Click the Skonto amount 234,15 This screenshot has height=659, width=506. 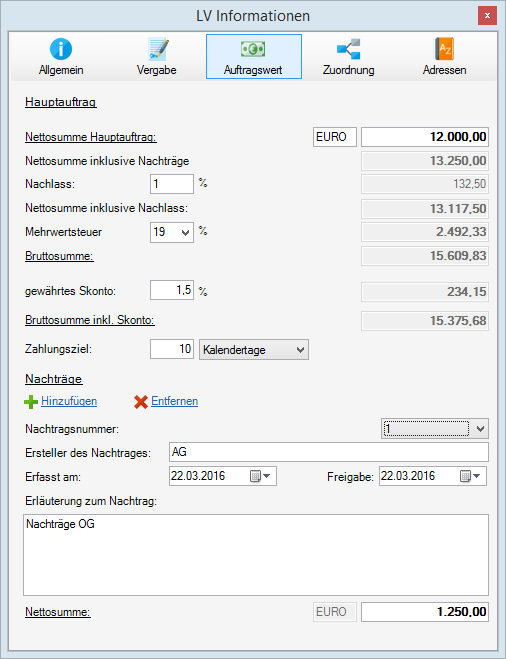[x=425, y=292]
